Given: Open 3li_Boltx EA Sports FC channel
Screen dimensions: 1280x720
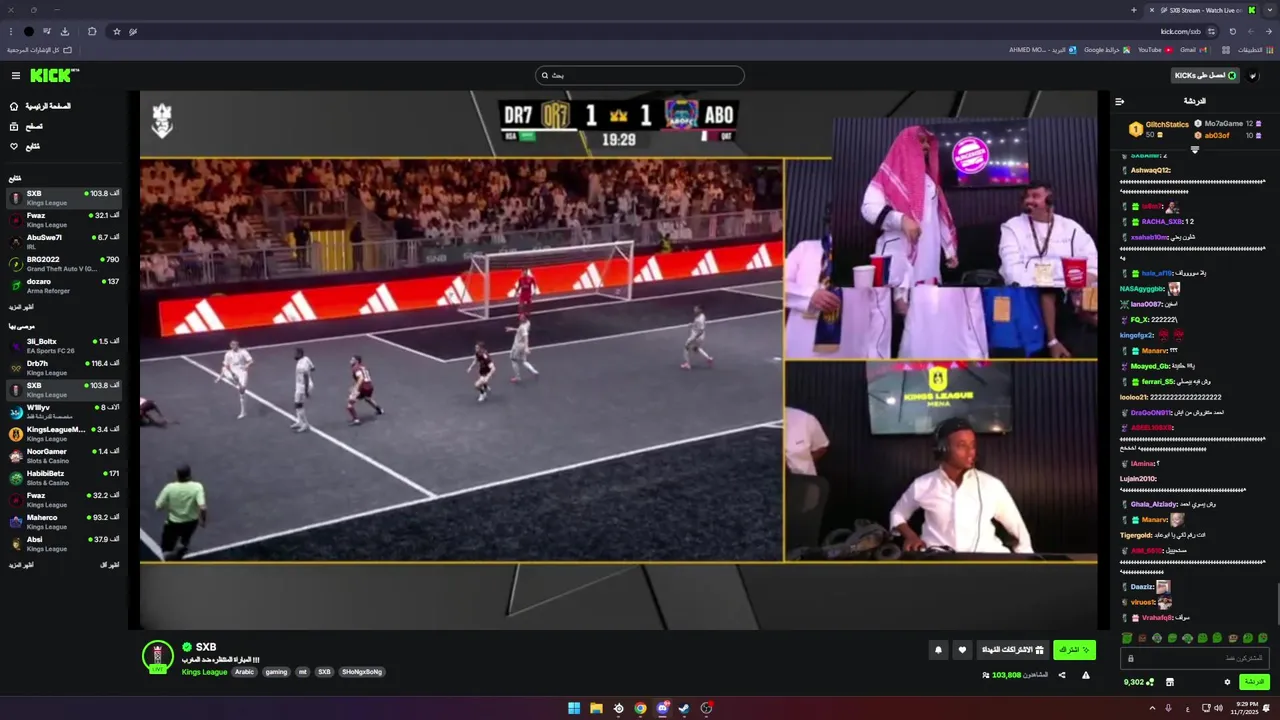Looking at the screenshot, I should 64,345.
